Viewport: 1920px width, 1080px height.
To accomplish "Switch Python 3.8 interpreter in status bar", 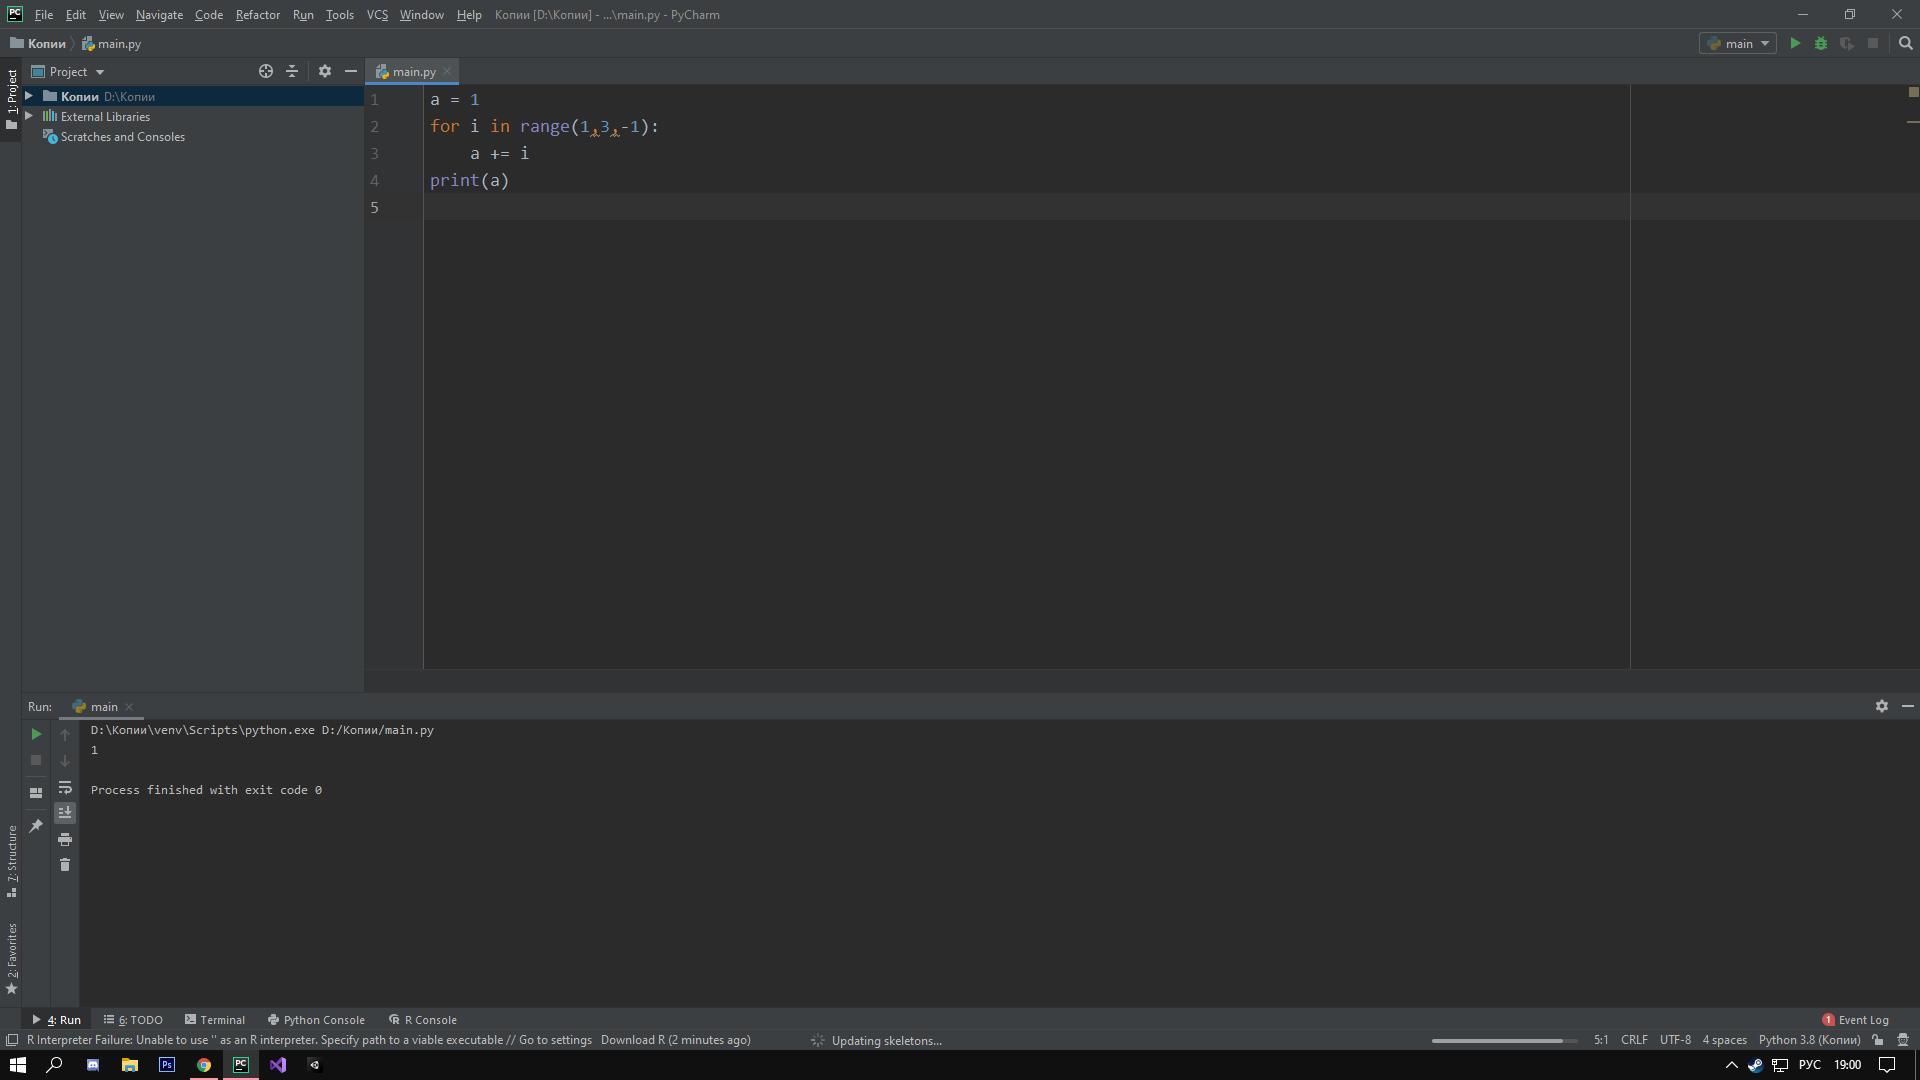I will click(1809, 1040).
